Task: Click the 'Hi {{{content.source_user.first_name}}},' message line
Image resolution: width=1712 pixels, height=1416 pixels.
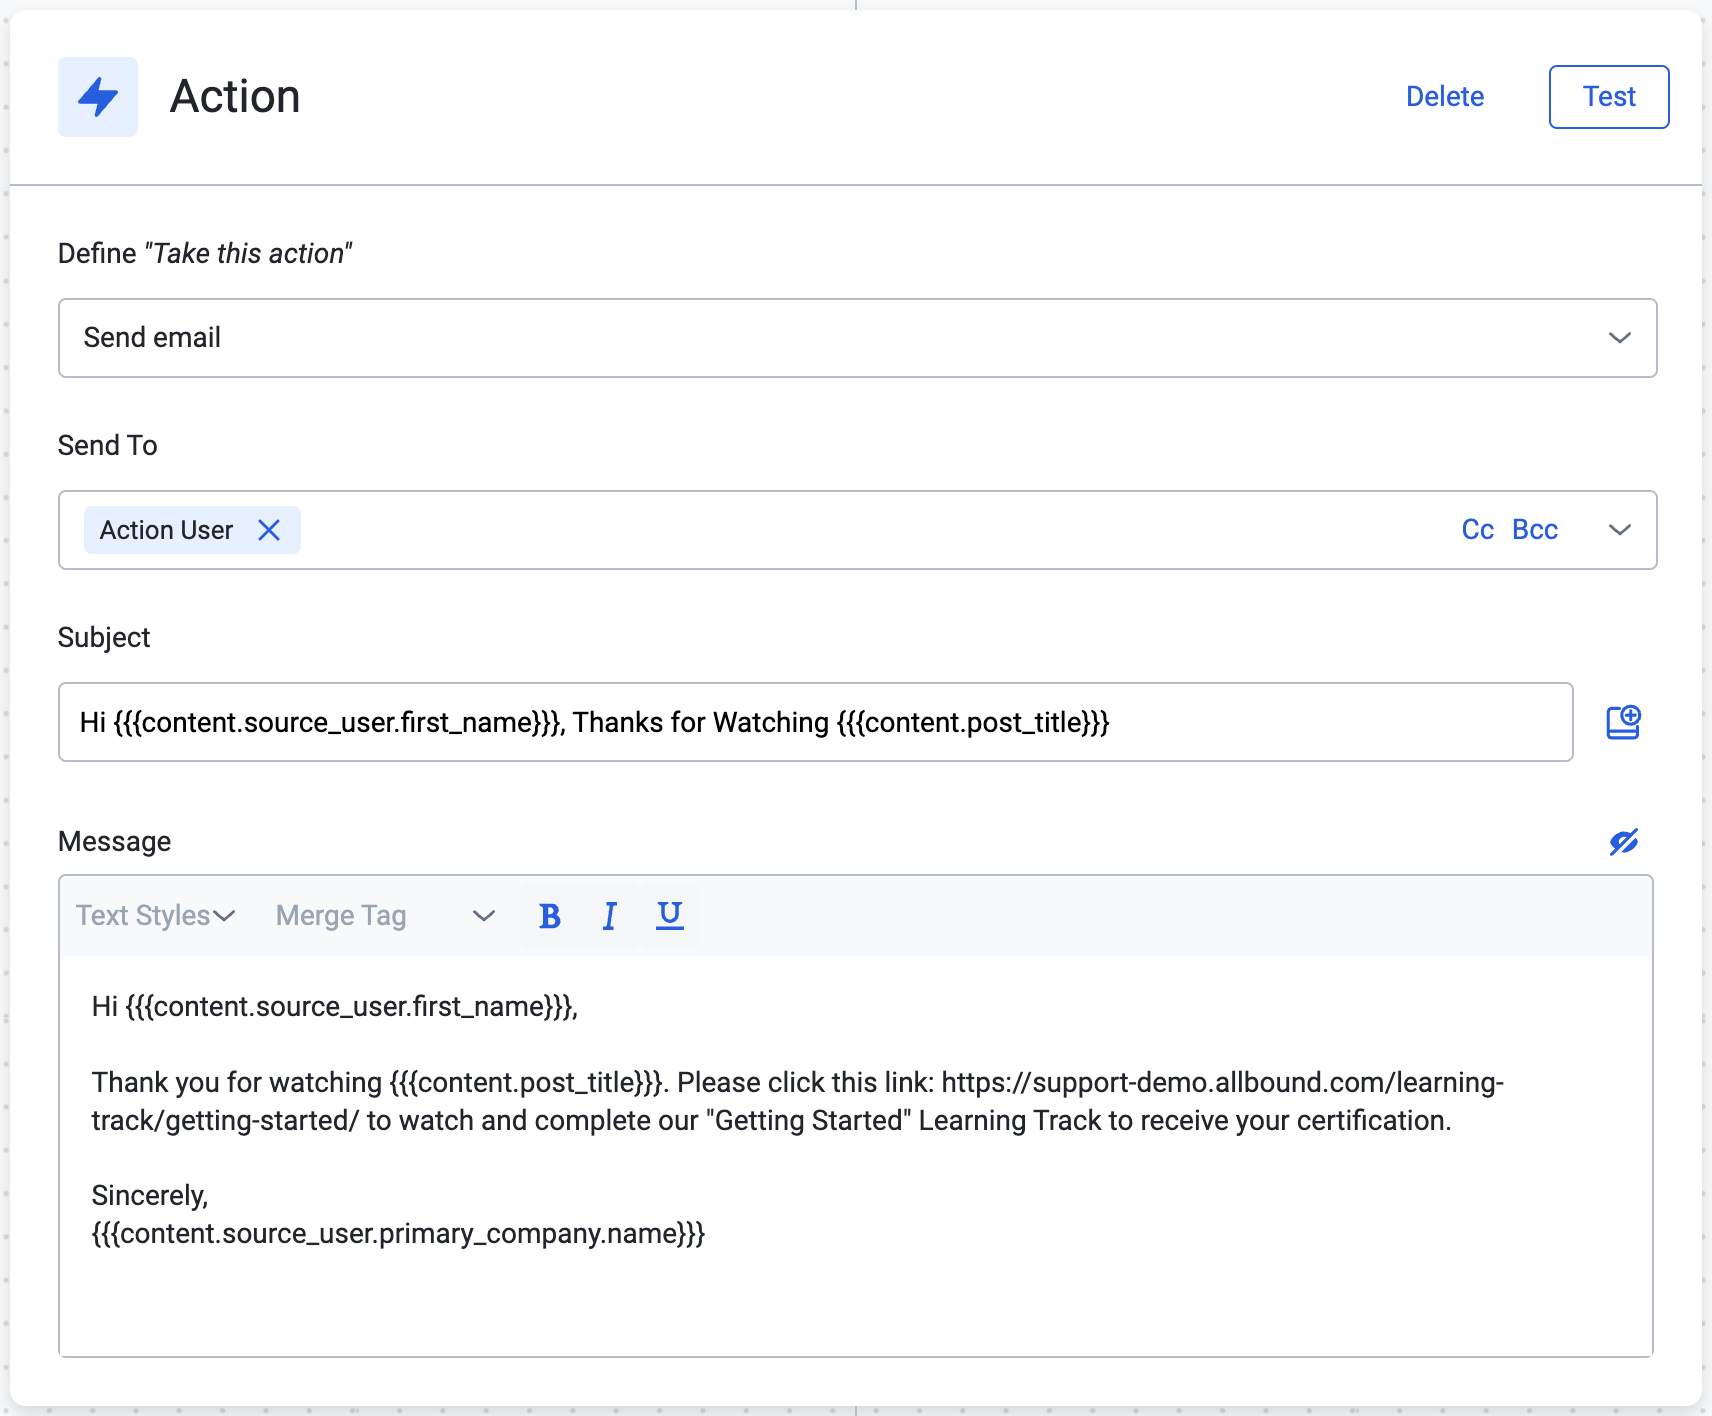Action: [335, 1007]
